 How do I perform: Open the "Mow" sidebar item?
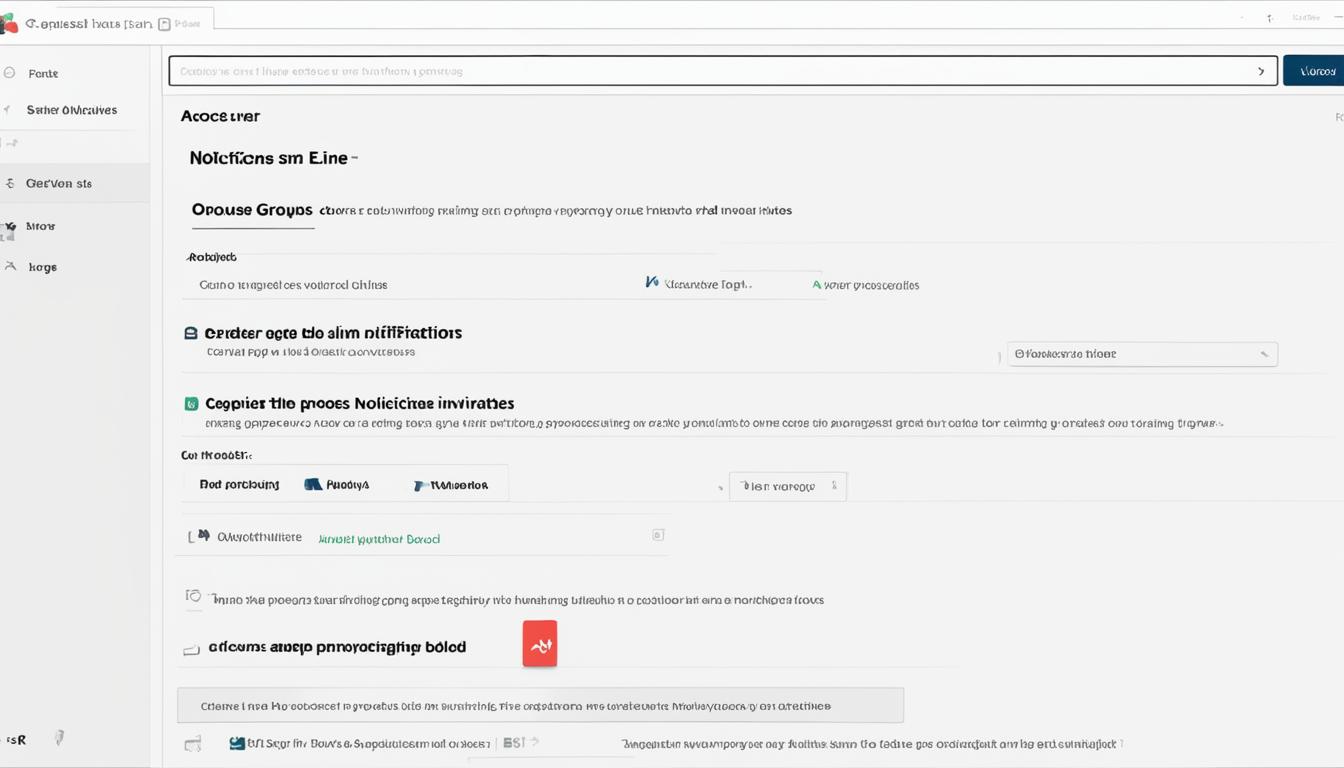(x=40, y=226)
